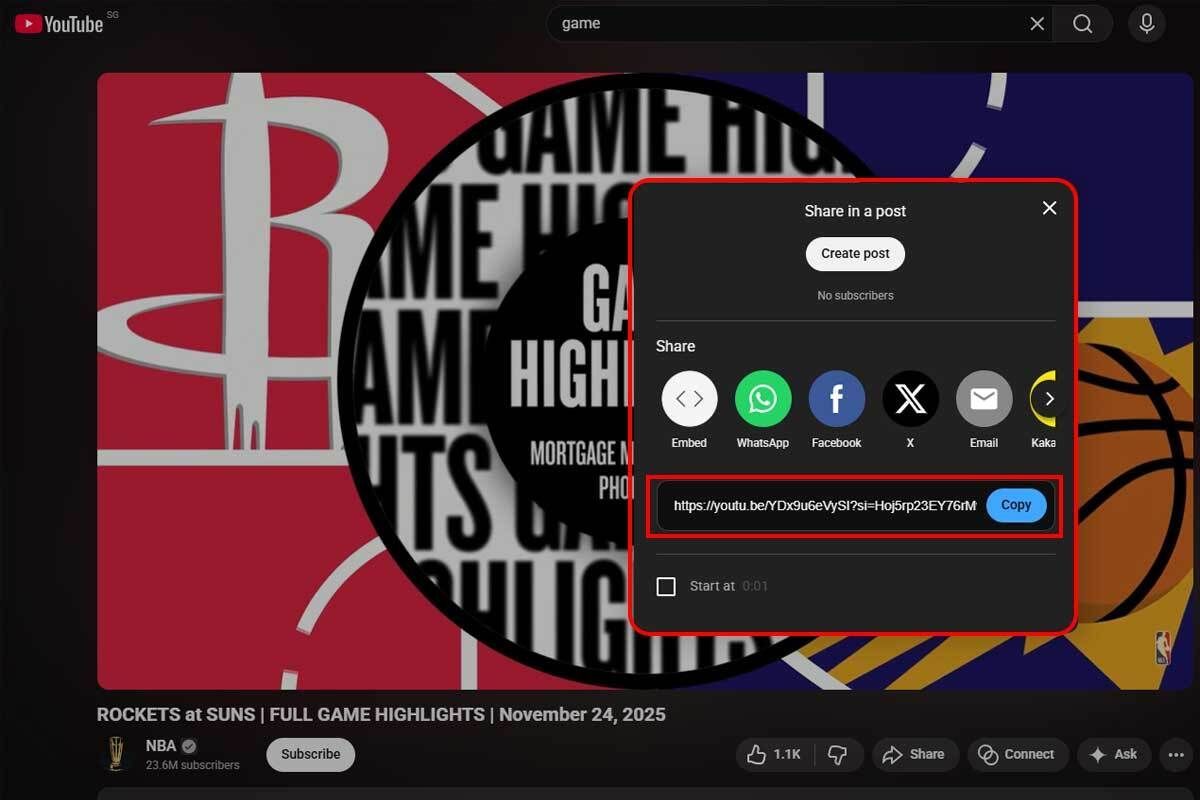
Task: Share the video on X
Action: [x=910, y=399]
